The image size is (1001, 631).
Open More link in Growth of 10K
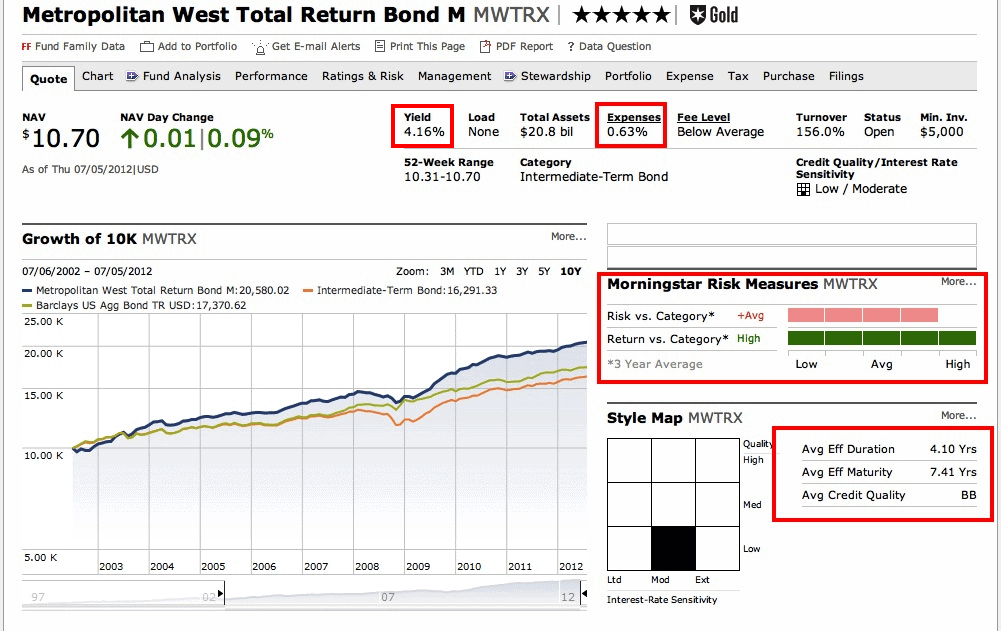point(568,236)
